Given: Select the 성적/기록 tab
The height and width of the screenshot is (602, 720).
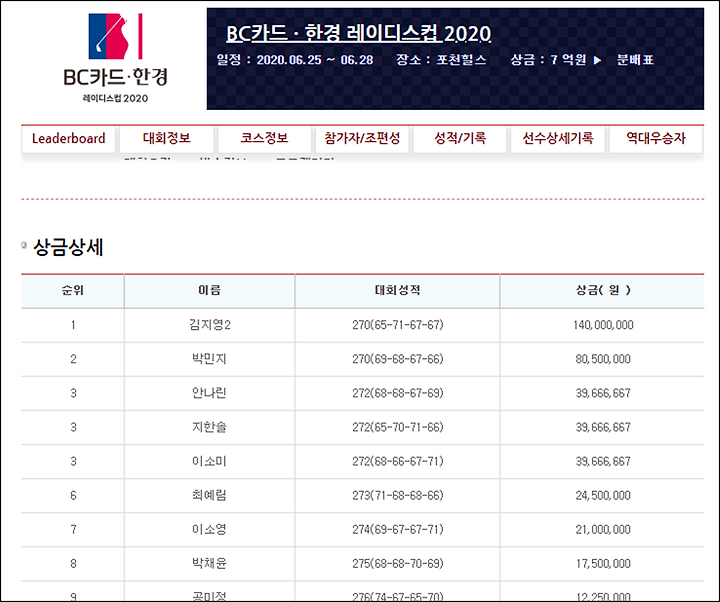Looking at the screenshot, I should pos(460,138).
